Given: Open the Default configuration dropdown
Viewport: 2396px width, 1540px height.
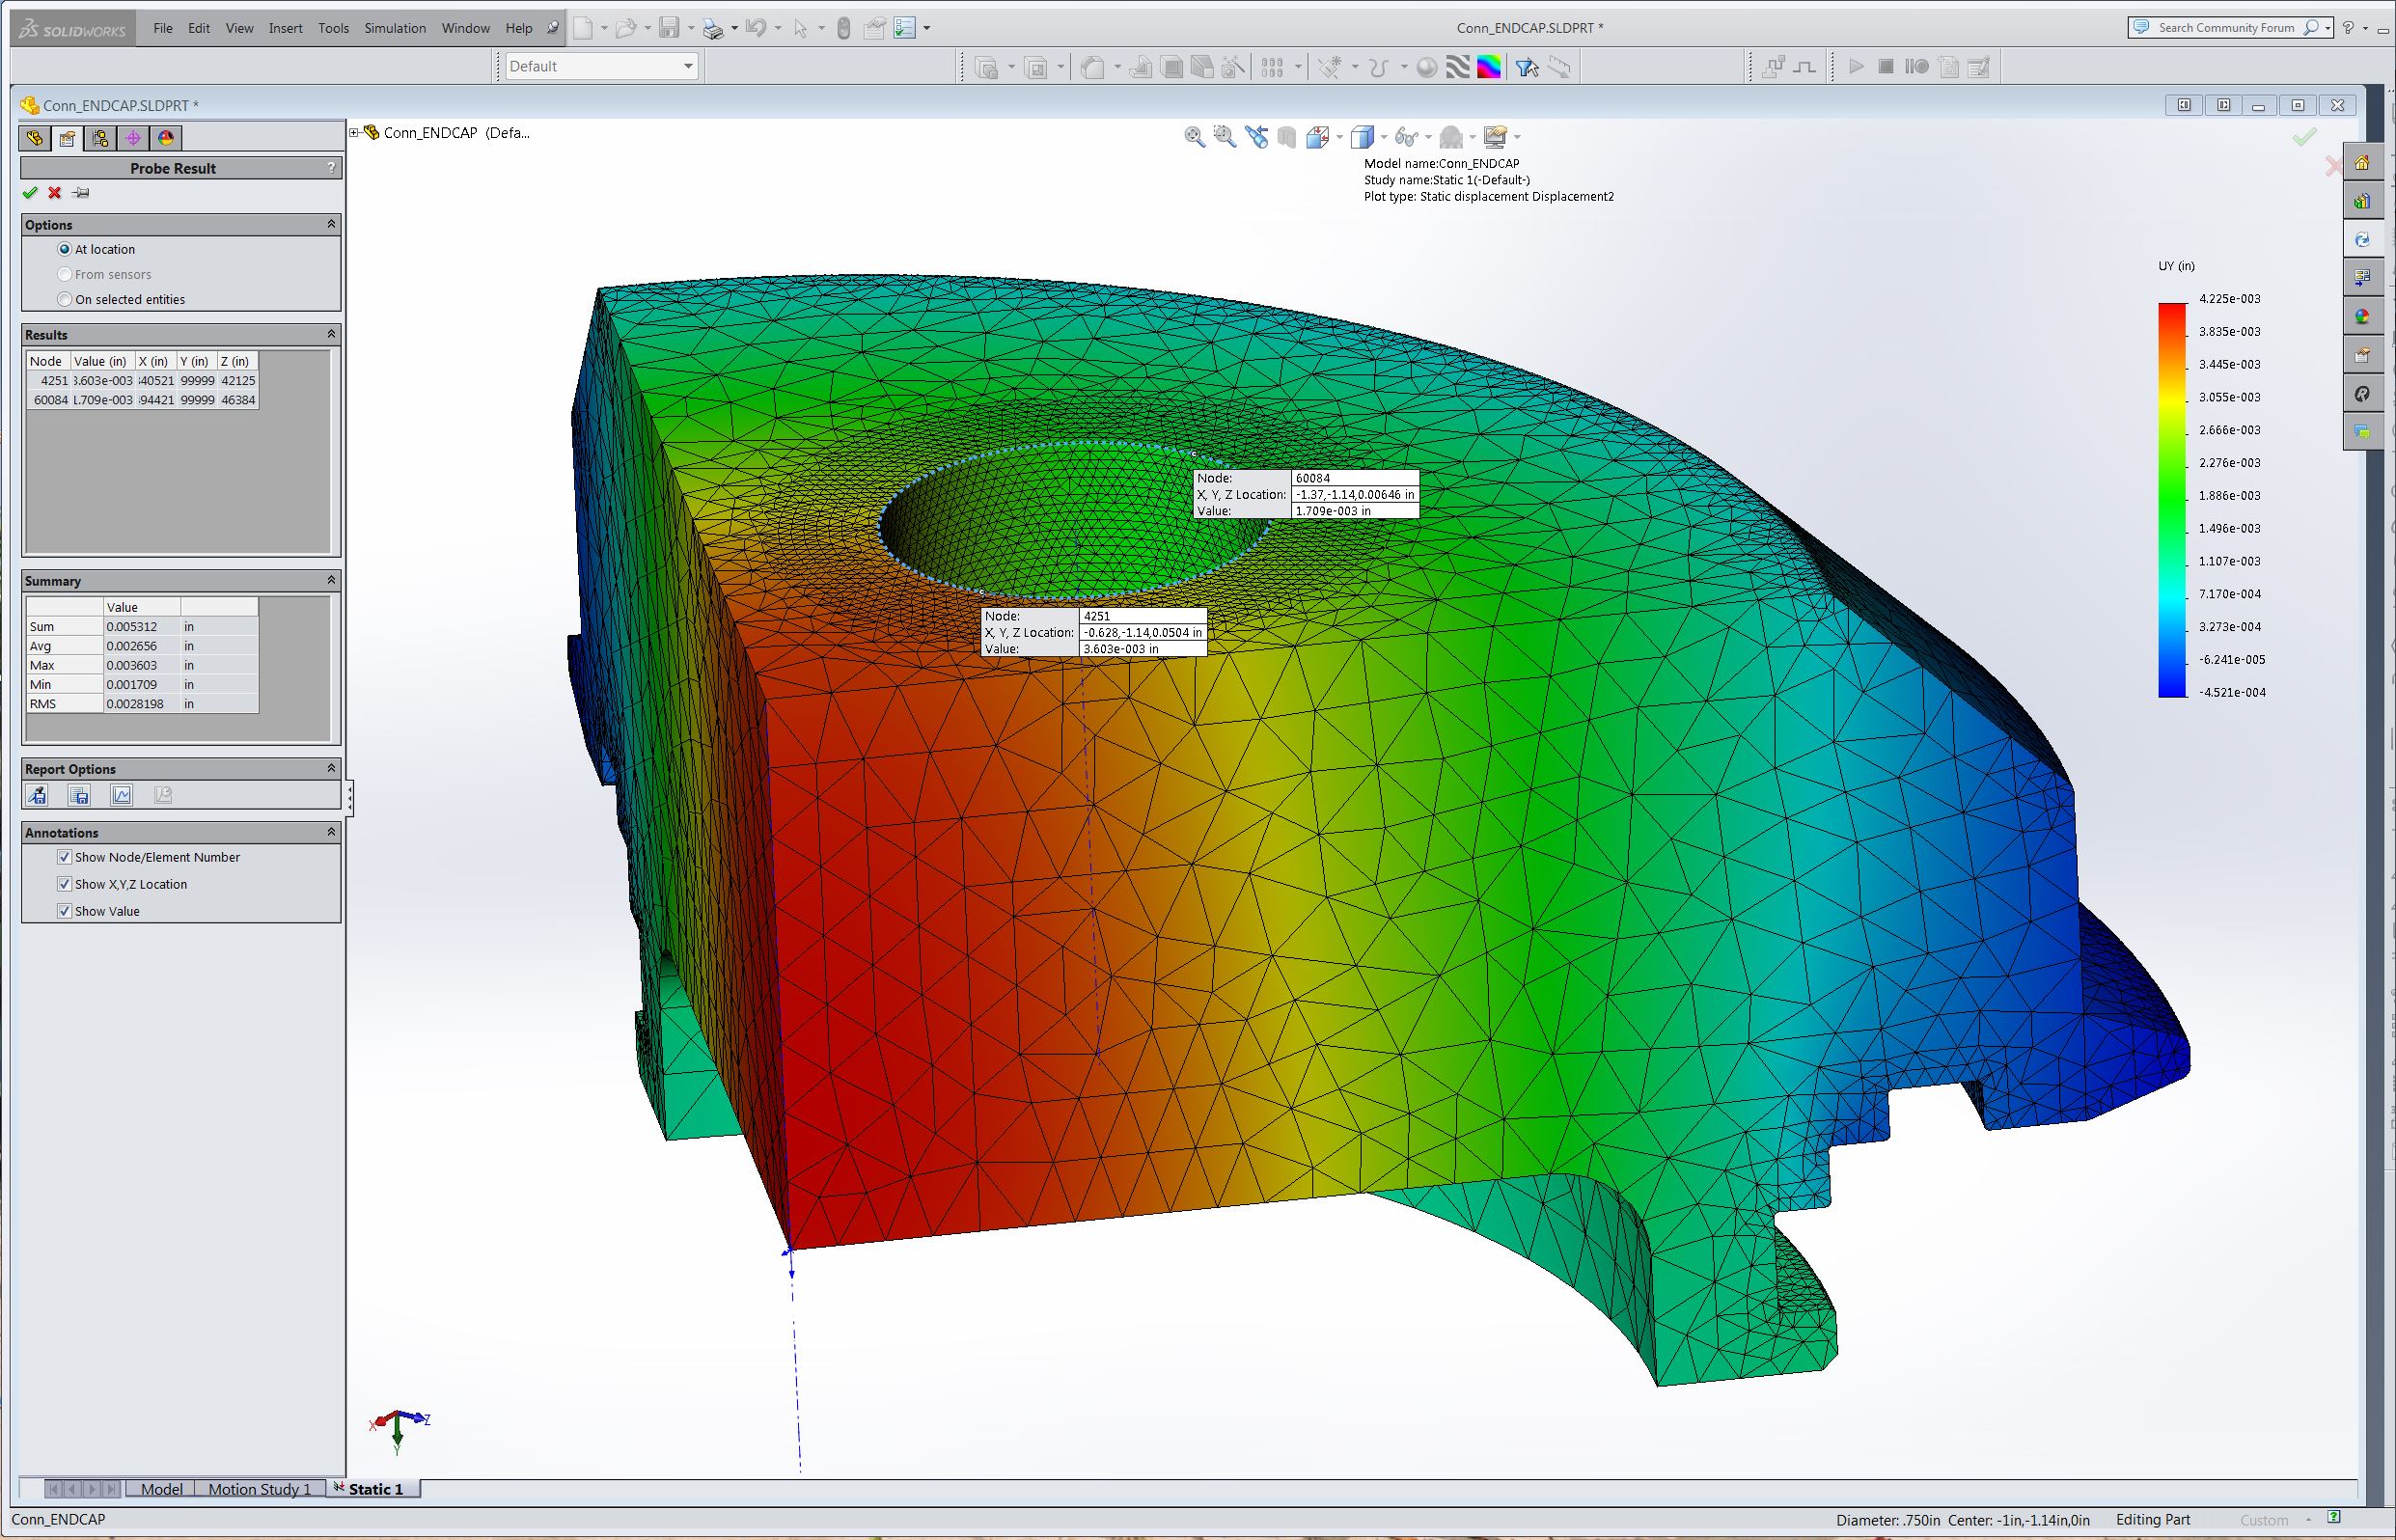Looking at the screenshot, I should 601,67.
